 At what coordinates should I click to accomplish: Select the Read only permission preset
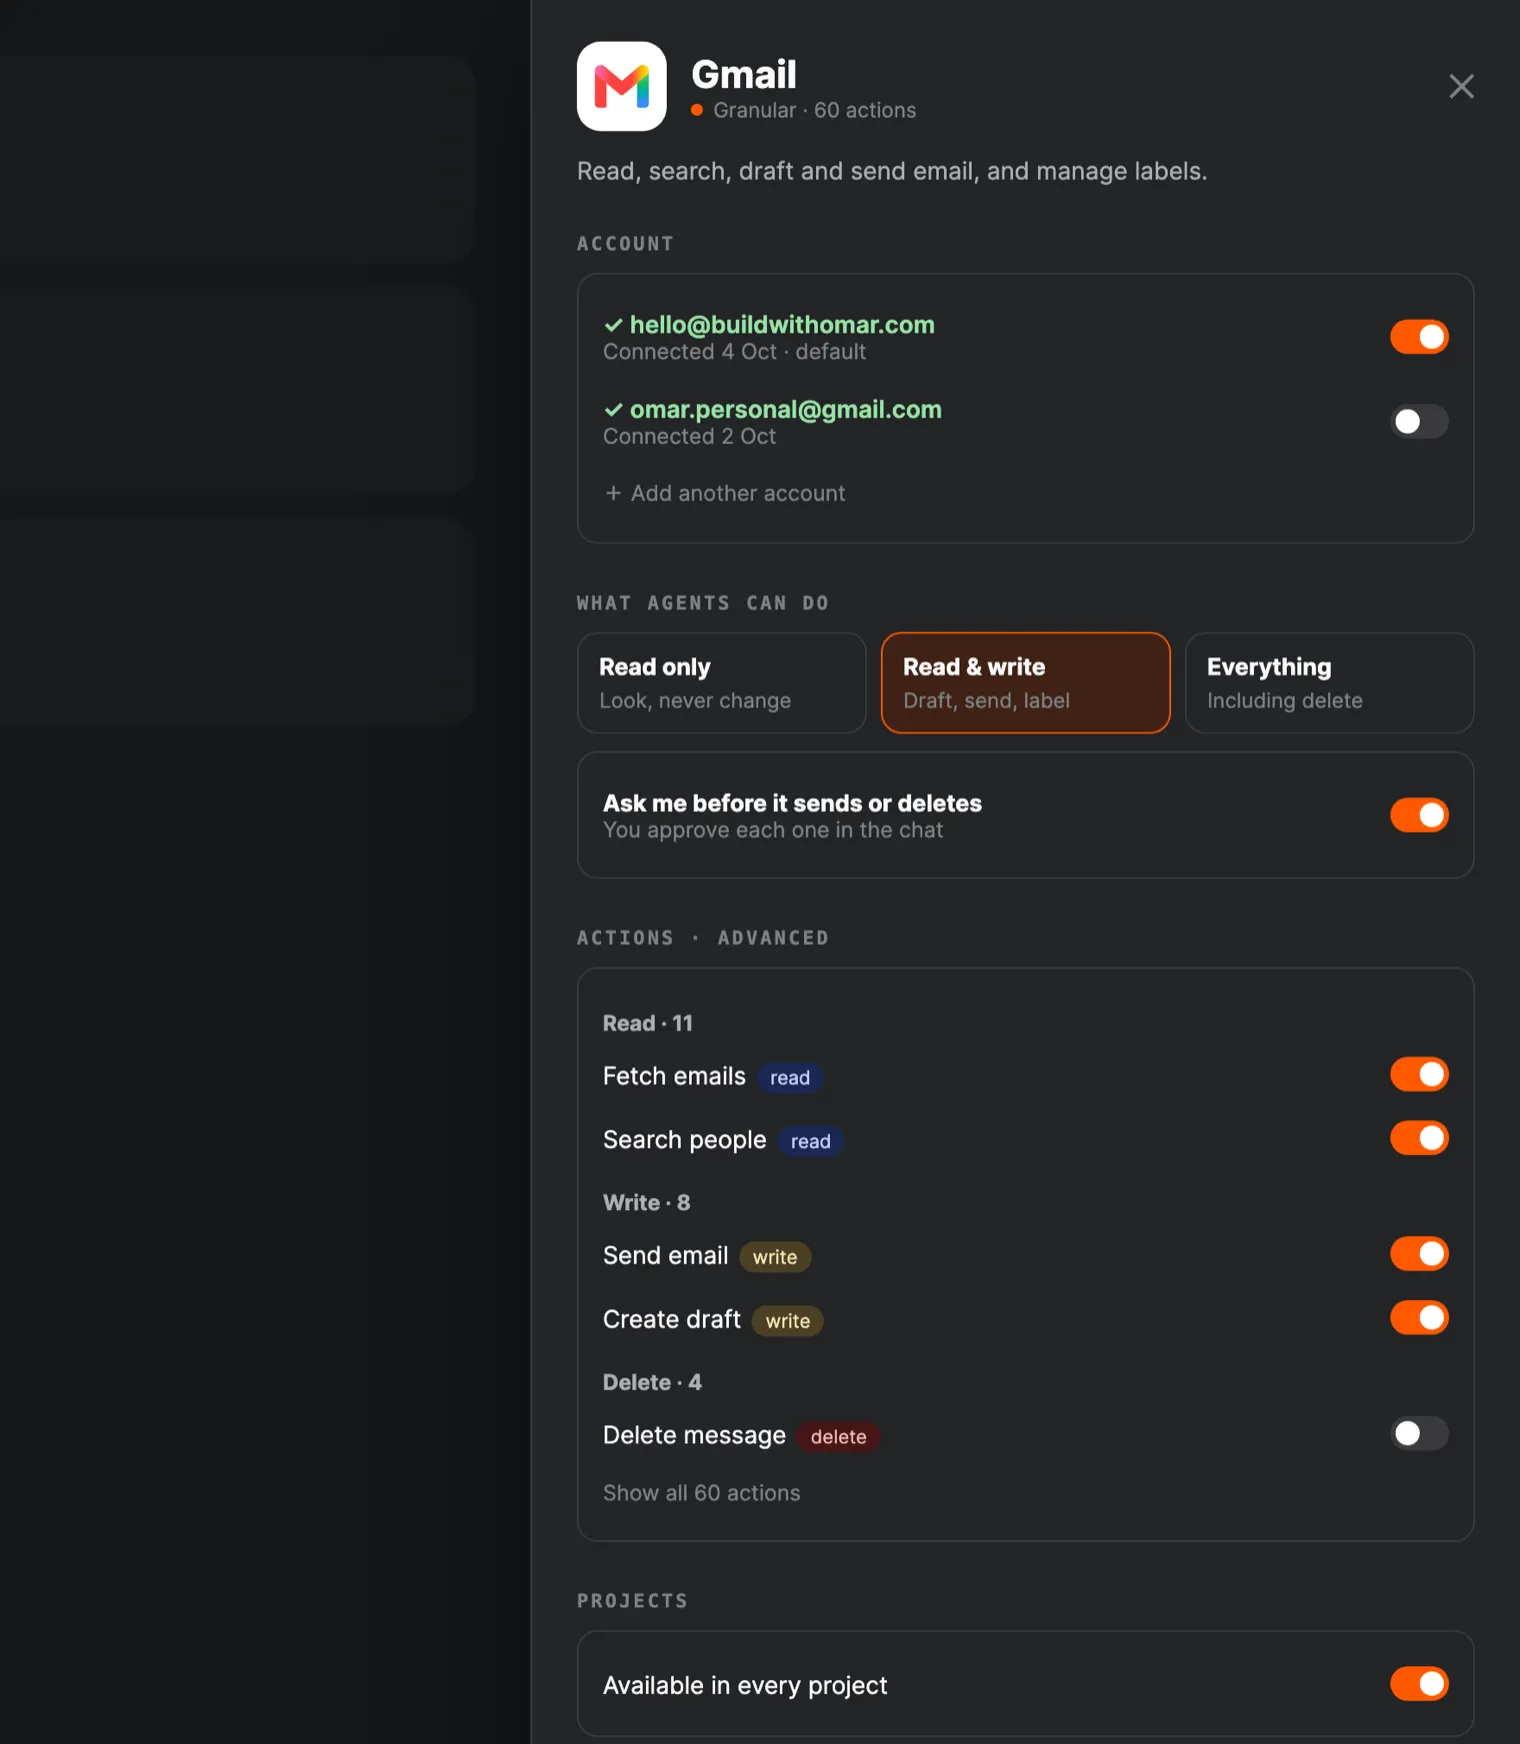point(721,683)
